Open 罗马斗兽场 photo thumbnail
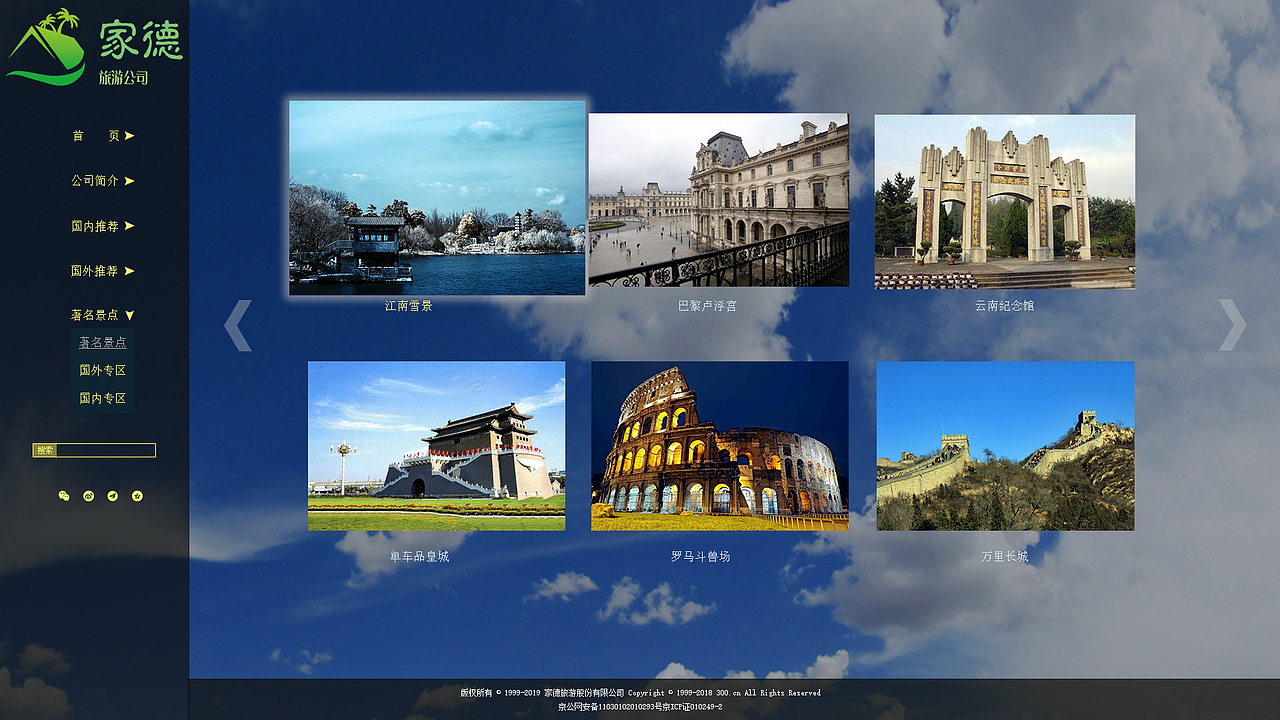The width and height of the screenshot is (1280, 720). 720,446
